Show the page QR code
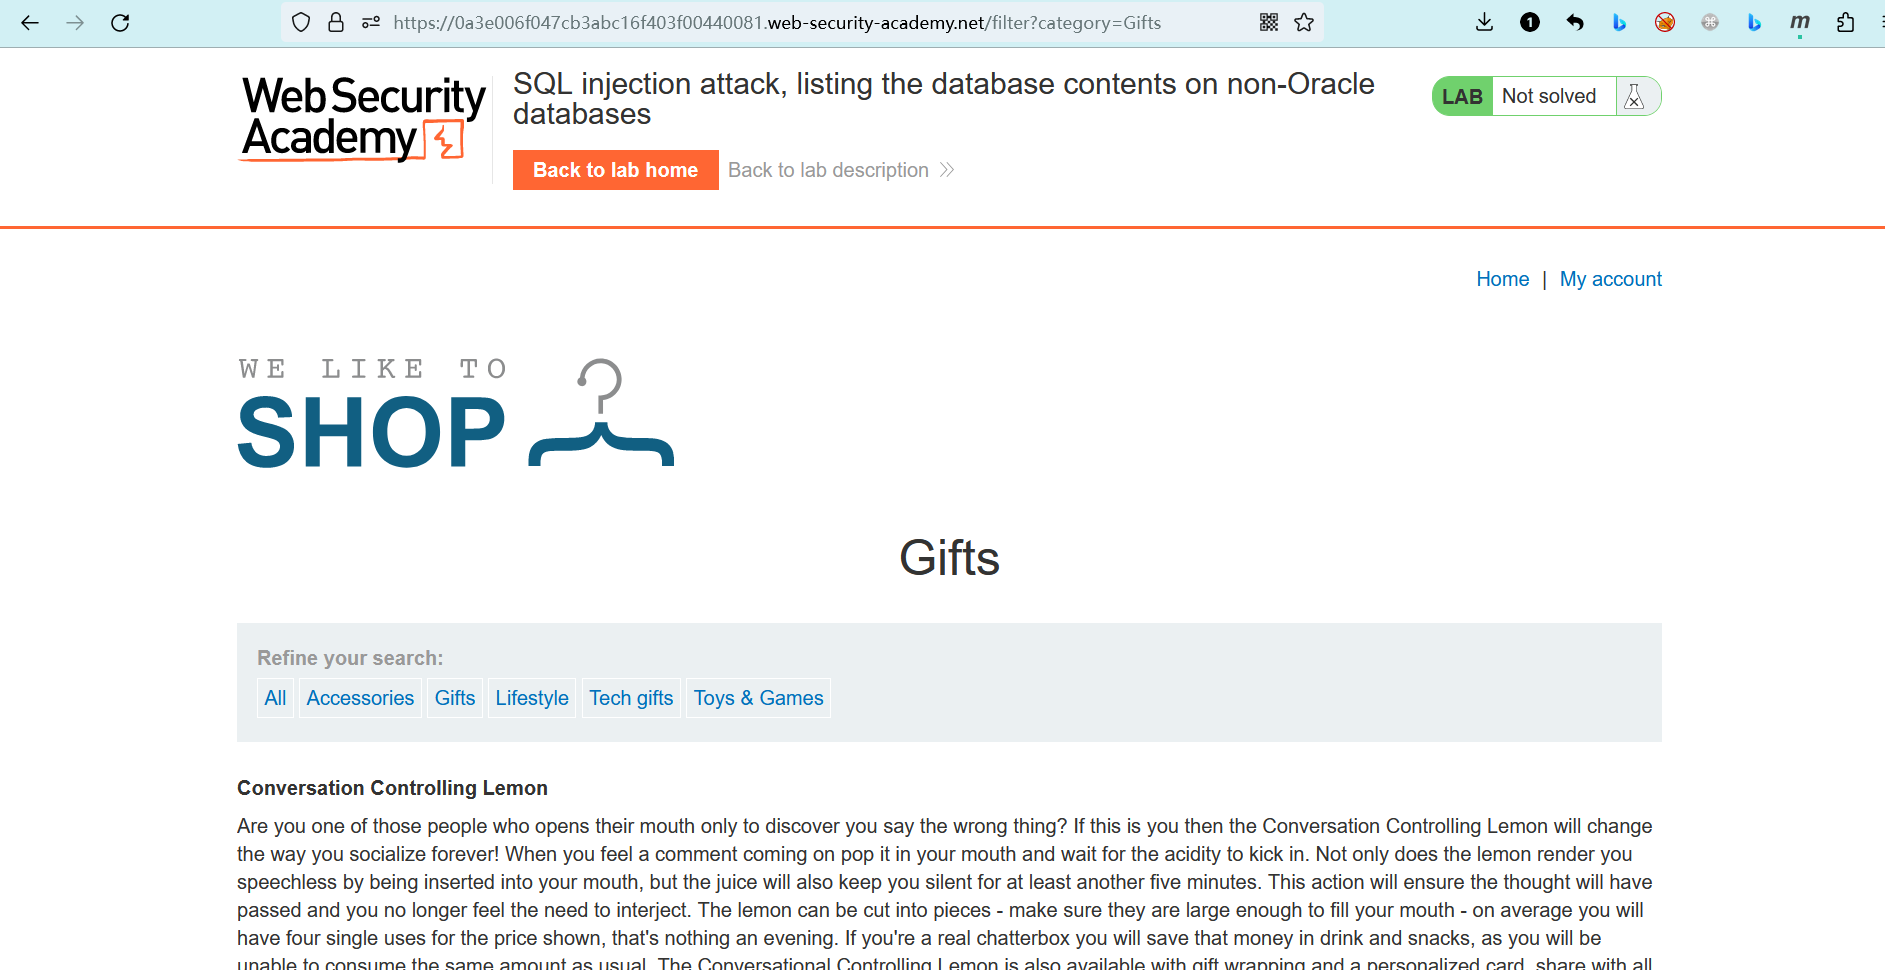1885x970 pixels. point(1269,23)
